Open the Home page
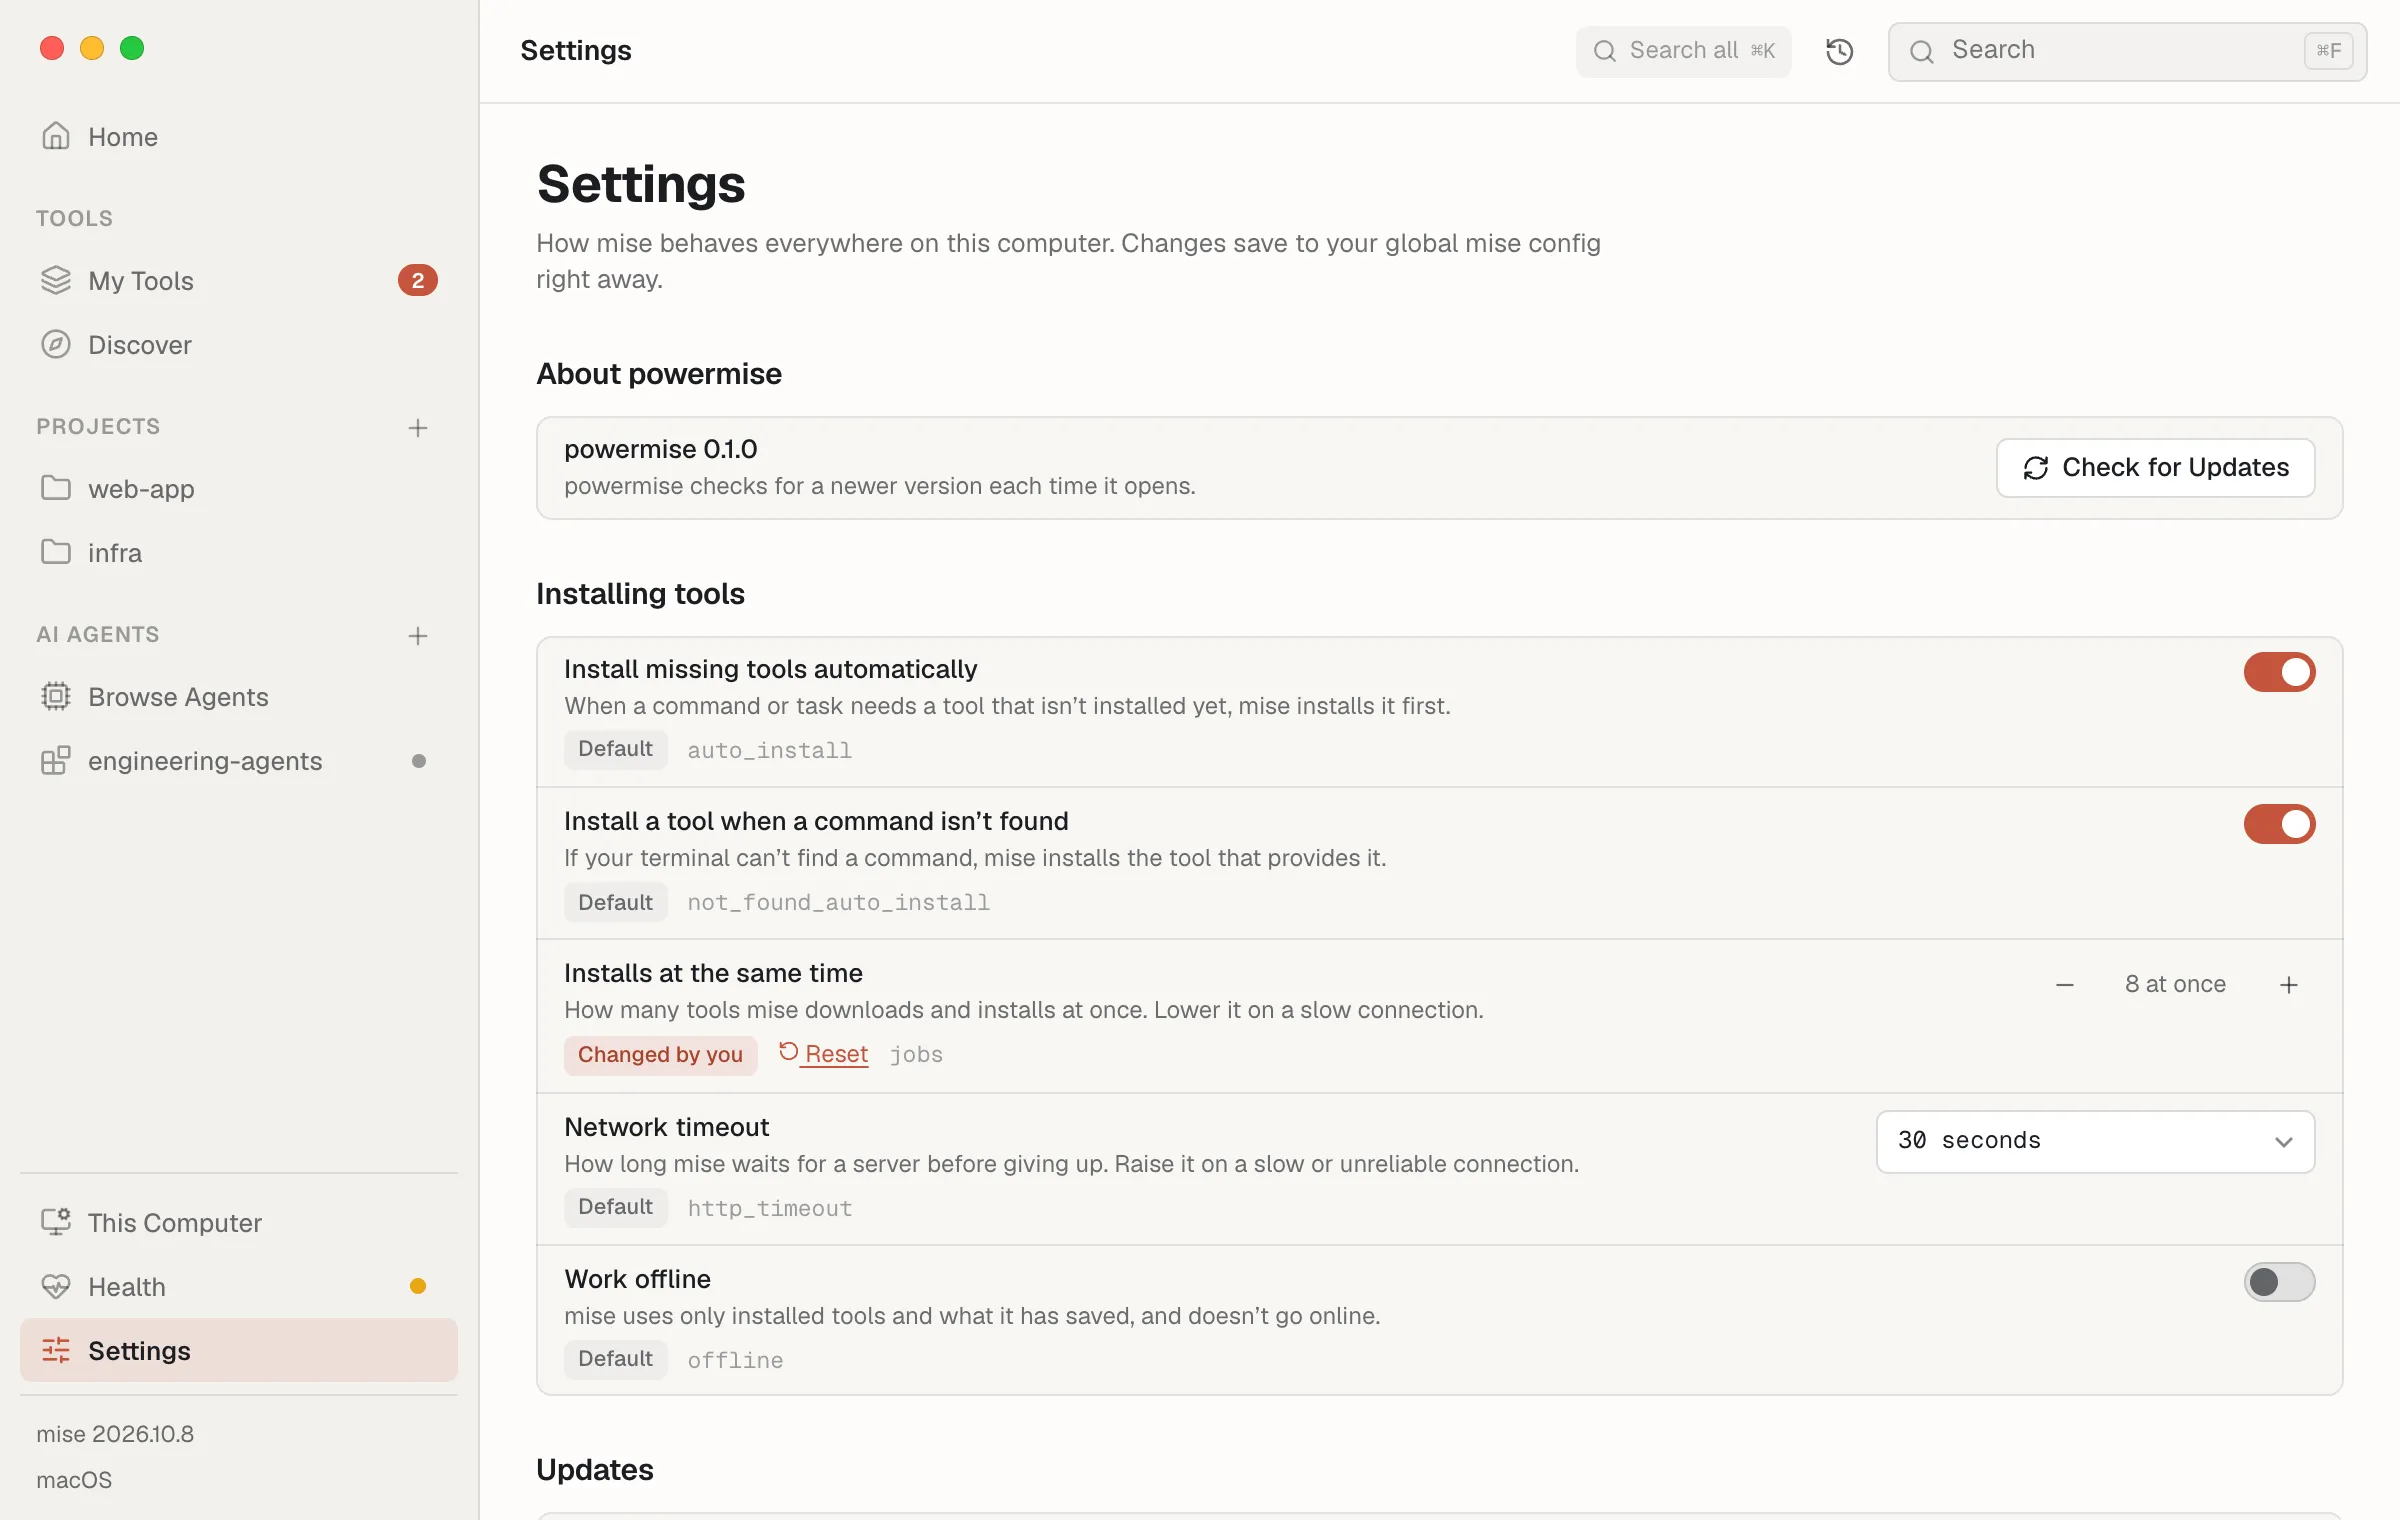Viewport: 2400px width, 1520px height. pyautogui.click(x=238, y=136)
